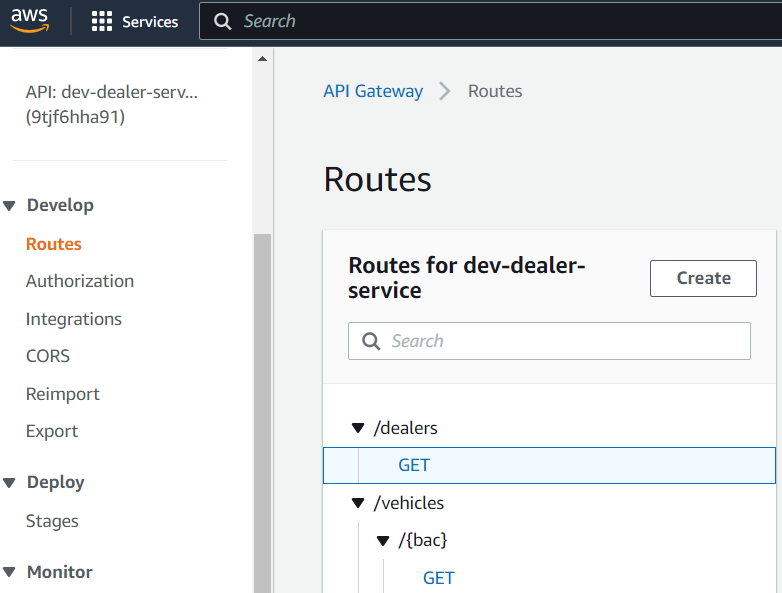Collapse the /{bac} route node
782x593 pixels.
coord(383,541)
